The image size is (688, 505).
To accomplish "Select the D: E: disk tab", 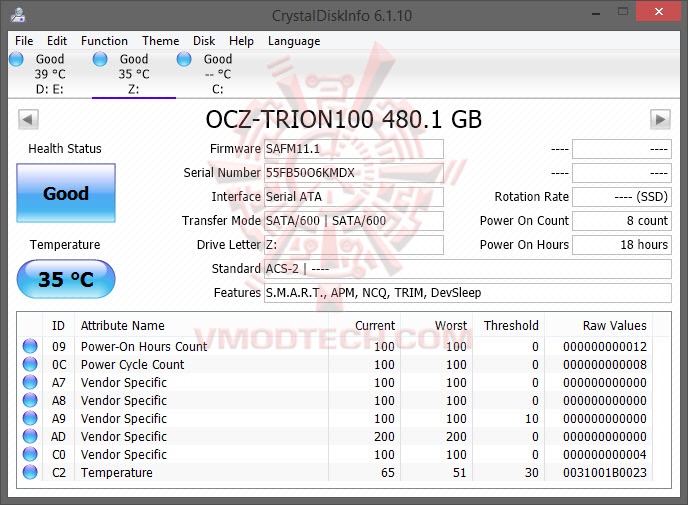I will (50, 74).
